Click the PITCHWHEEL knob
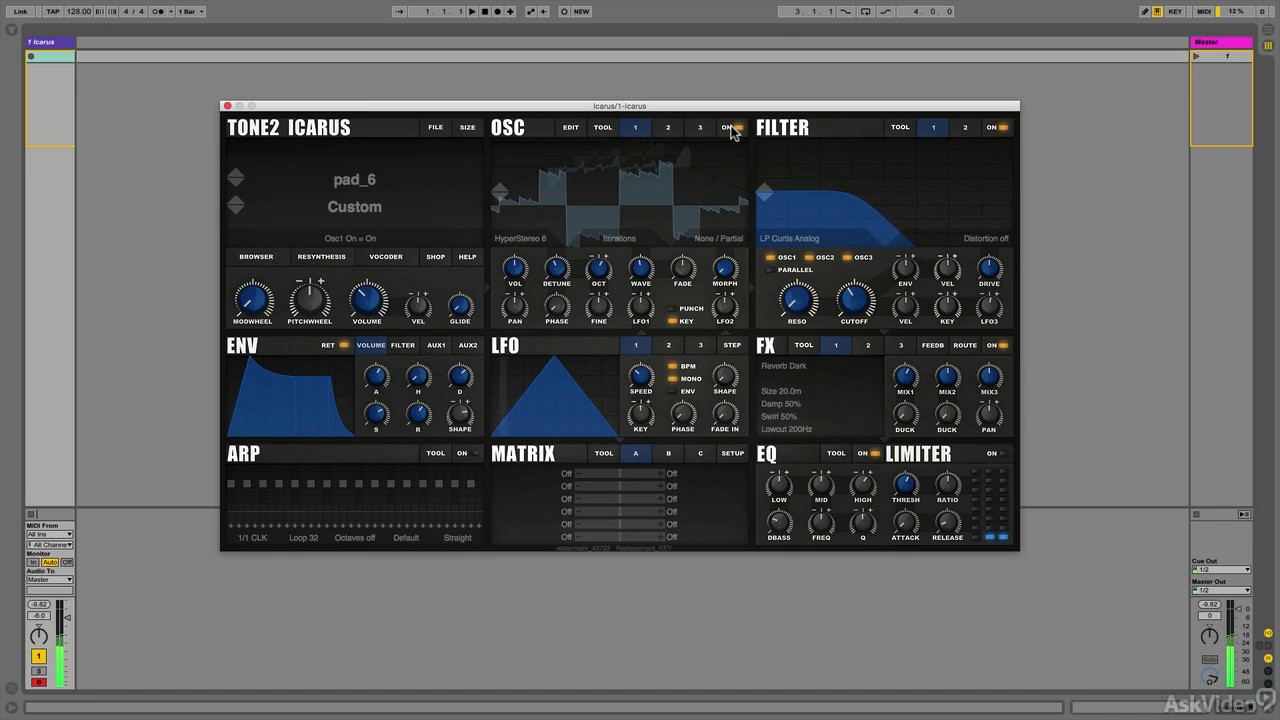 310,299
